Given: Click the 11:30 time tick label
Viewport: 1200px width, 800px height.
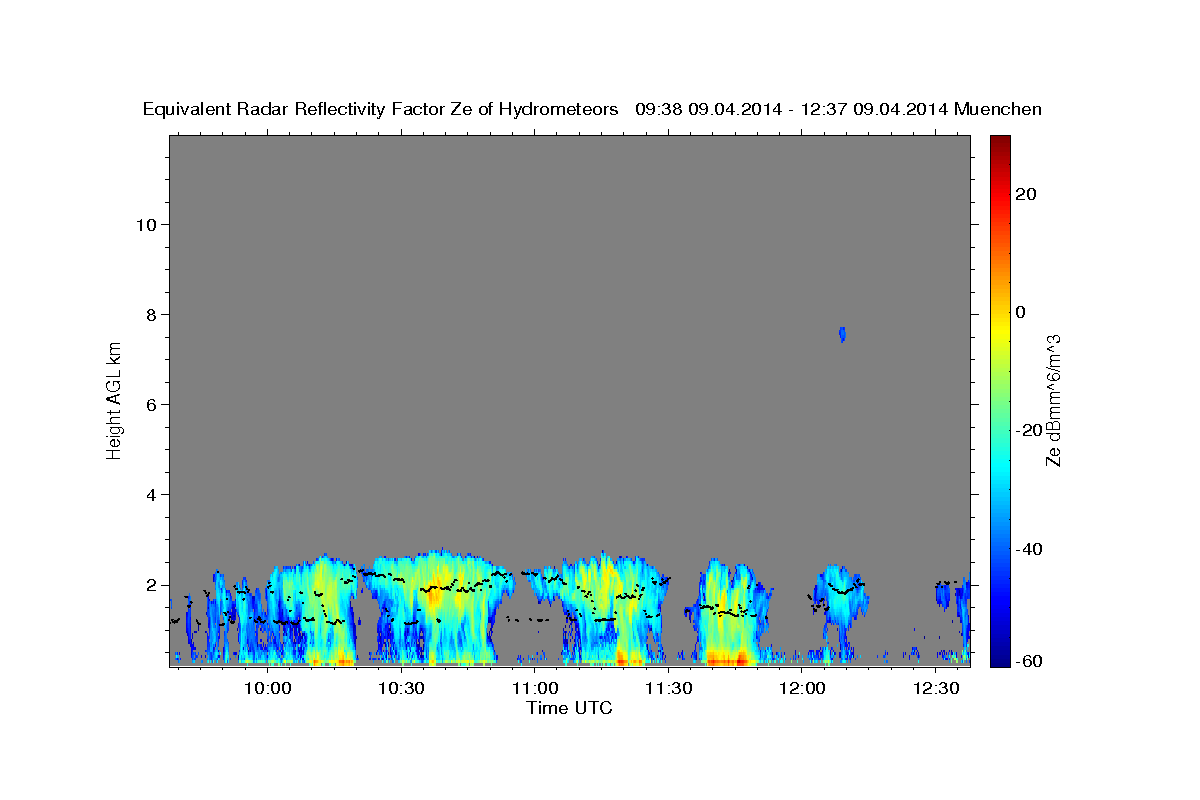Looking at the screenshot, I should tap(668, 689).
